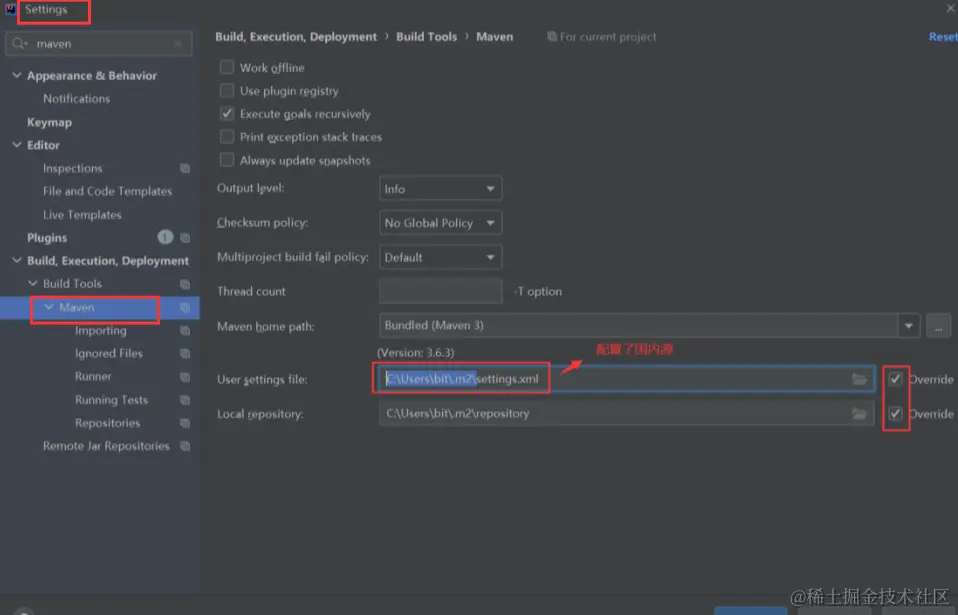The image size is (958, 615).
Task: Click the project-level icon on Maven row
Action: coord(185,307)
